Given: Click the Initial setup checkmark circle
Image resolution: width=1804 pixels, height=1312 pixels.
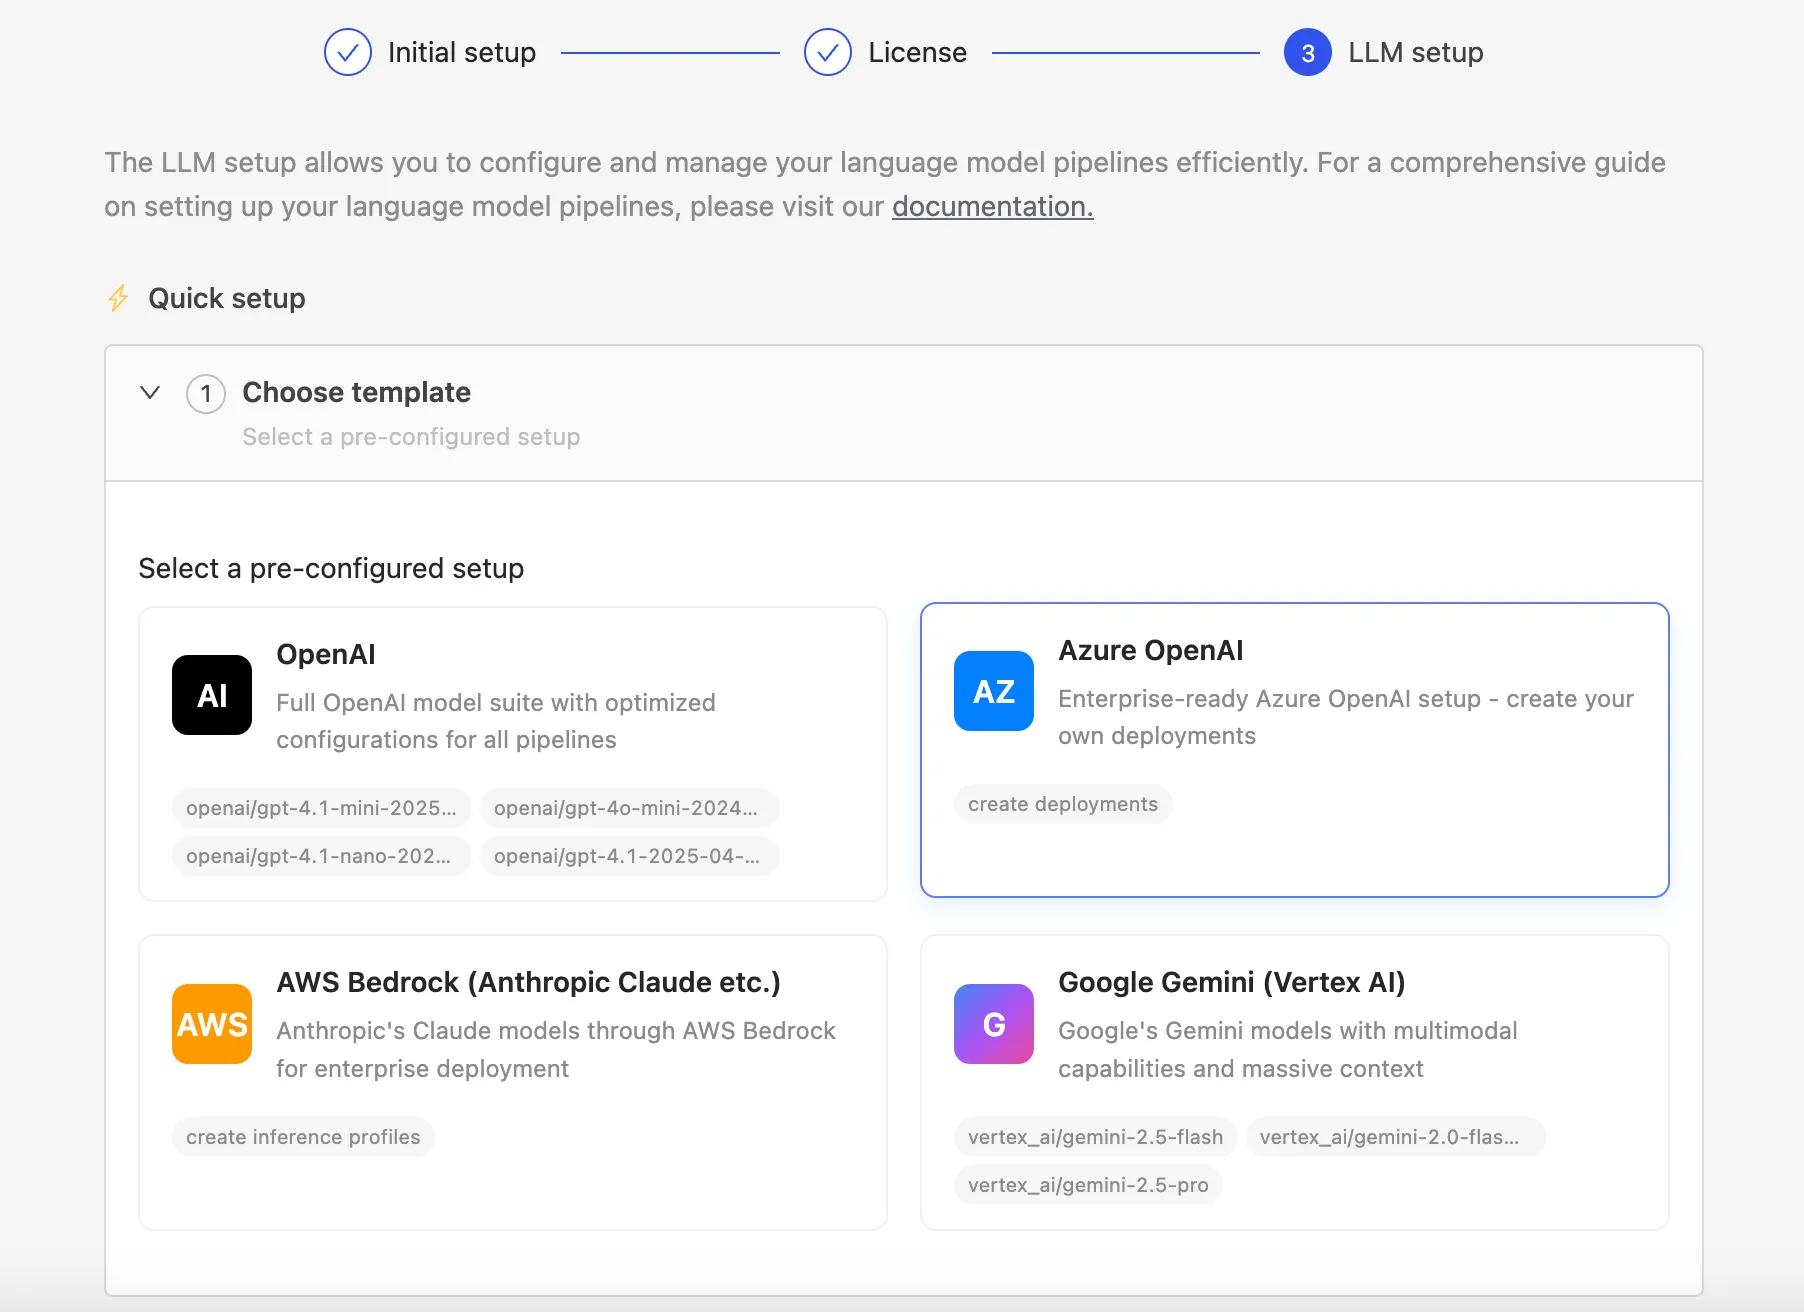Looking at the screenshot, I should [347, 52].
